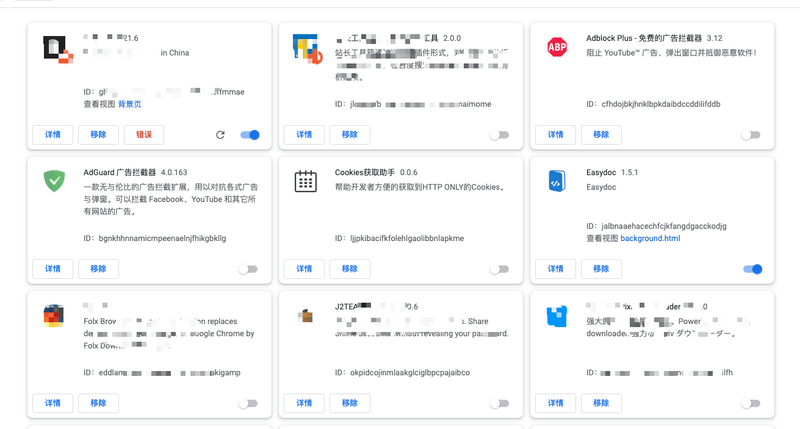Image resolution: width=800 pixels, height=429 pixels.
Task: Open 详情 for Adblock Plus
Action: click(x=555, y=135)
